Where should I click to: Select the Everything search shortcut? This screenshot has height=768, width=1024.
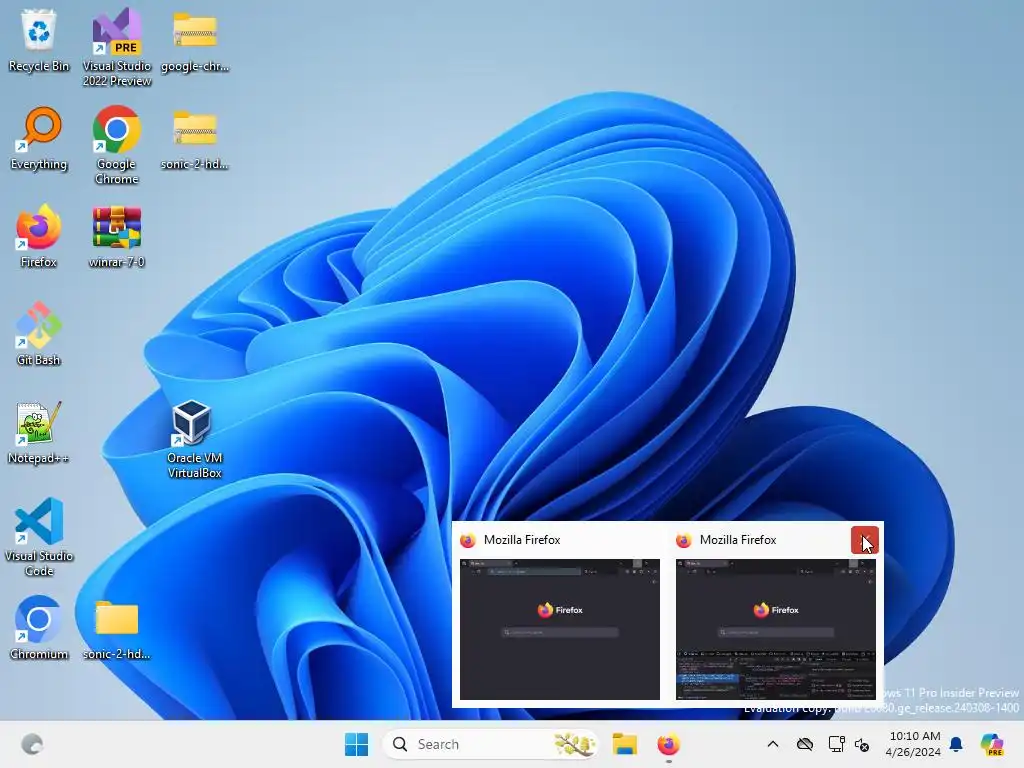click(x=39, y=138)
